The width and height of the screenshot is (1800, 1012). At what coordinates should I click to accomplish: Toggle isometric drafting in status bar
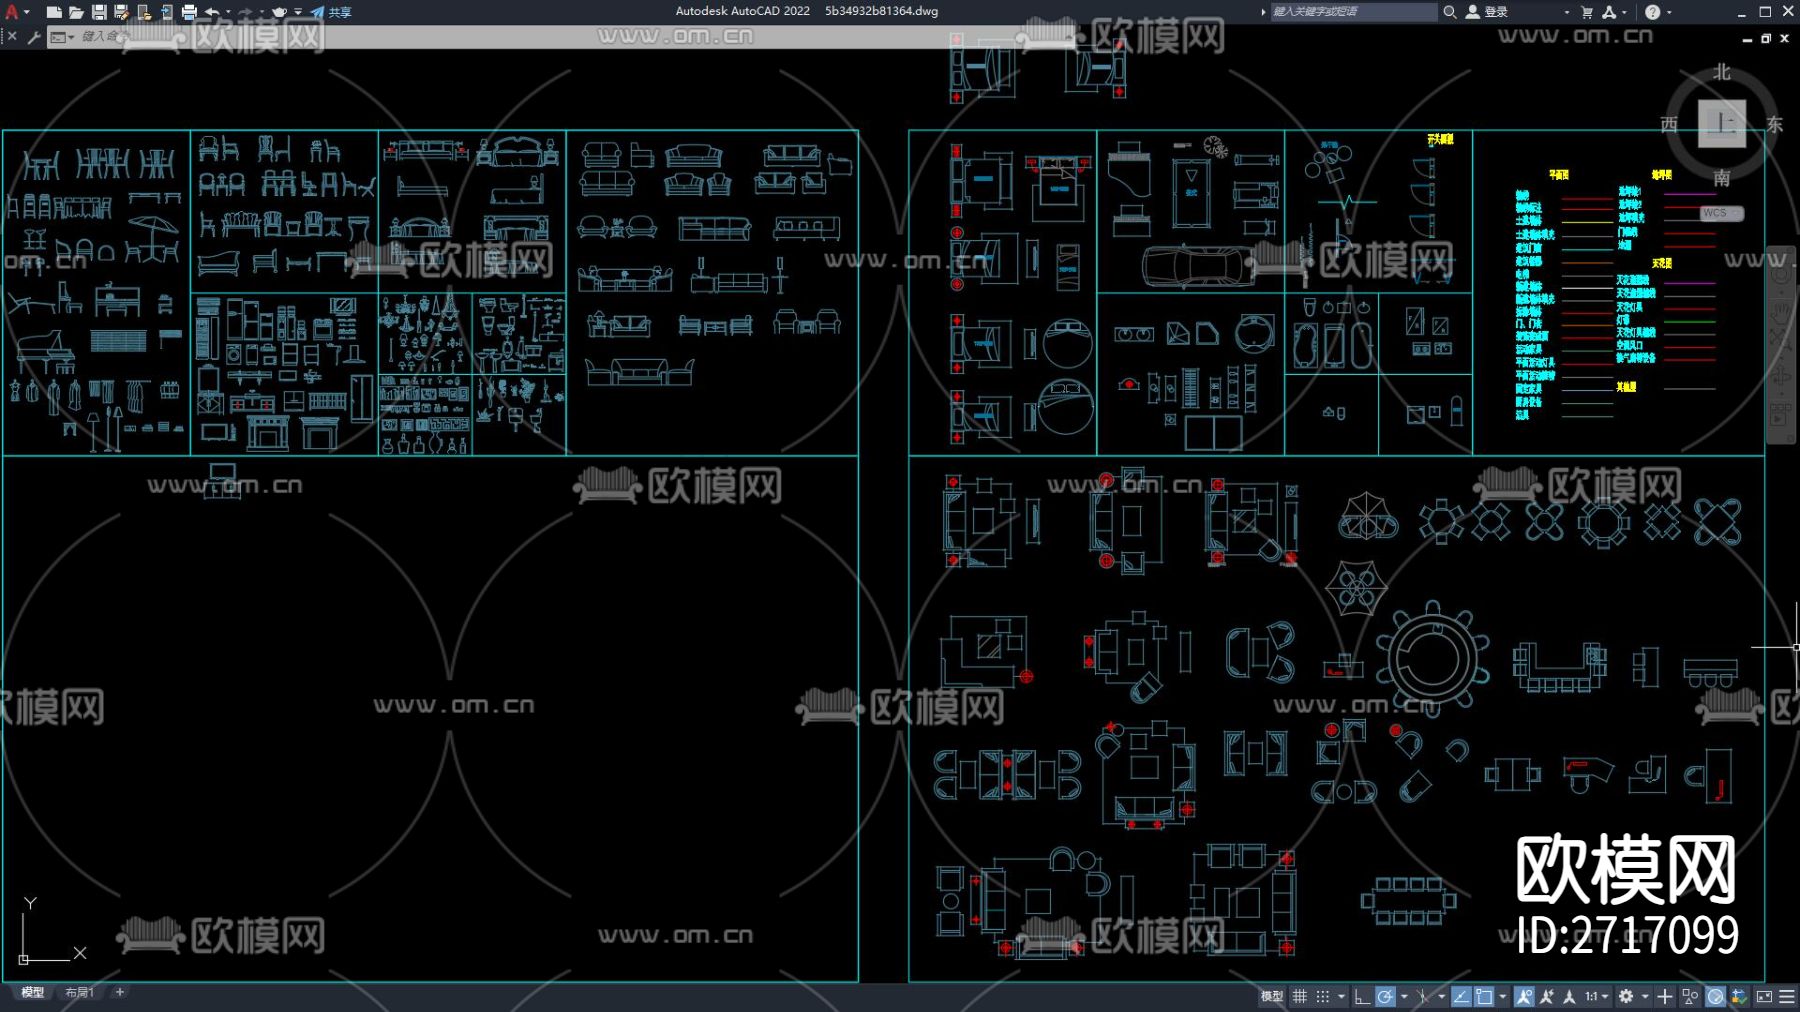click(1423, 996)
